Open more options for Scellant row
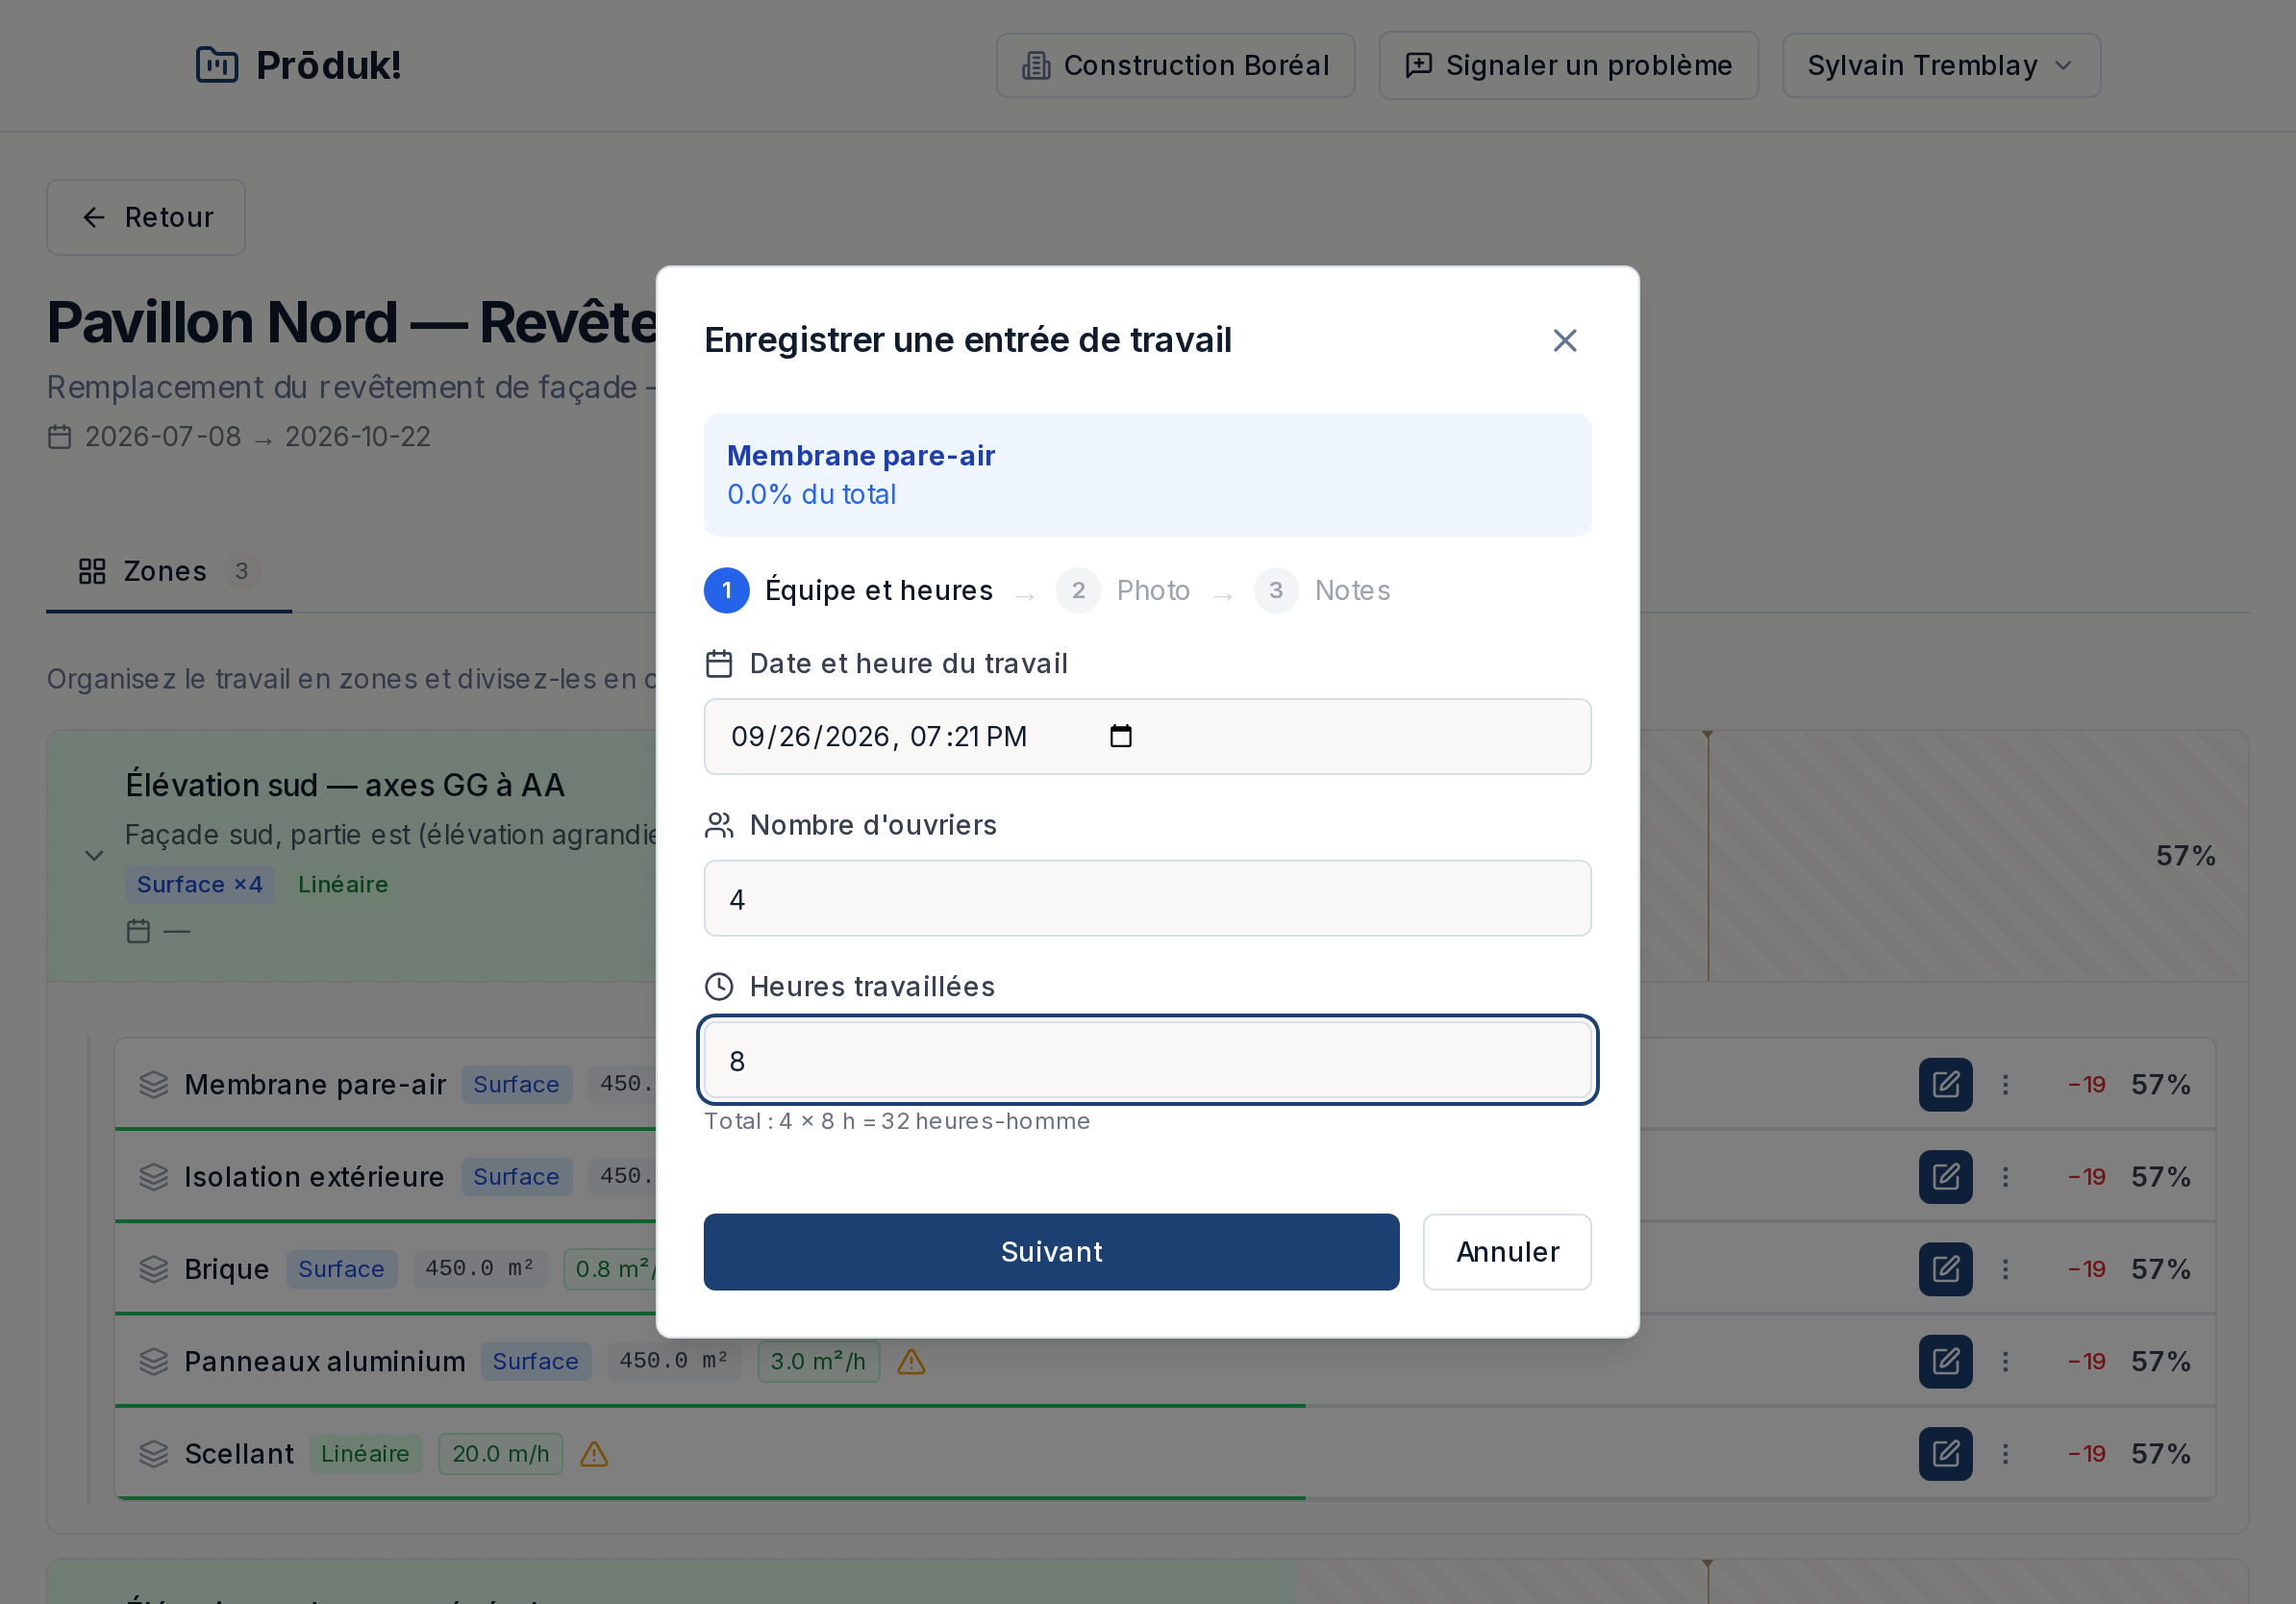2296x1604 pixels. pyautogui.click(x=2005, y=1454)
